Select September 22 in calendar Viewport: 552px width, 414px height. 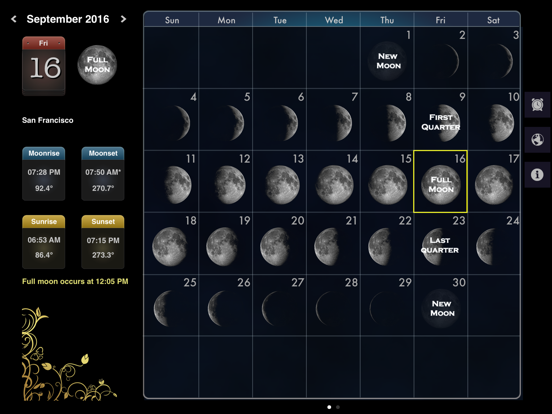pyautogui.click(x=387, y=243)
